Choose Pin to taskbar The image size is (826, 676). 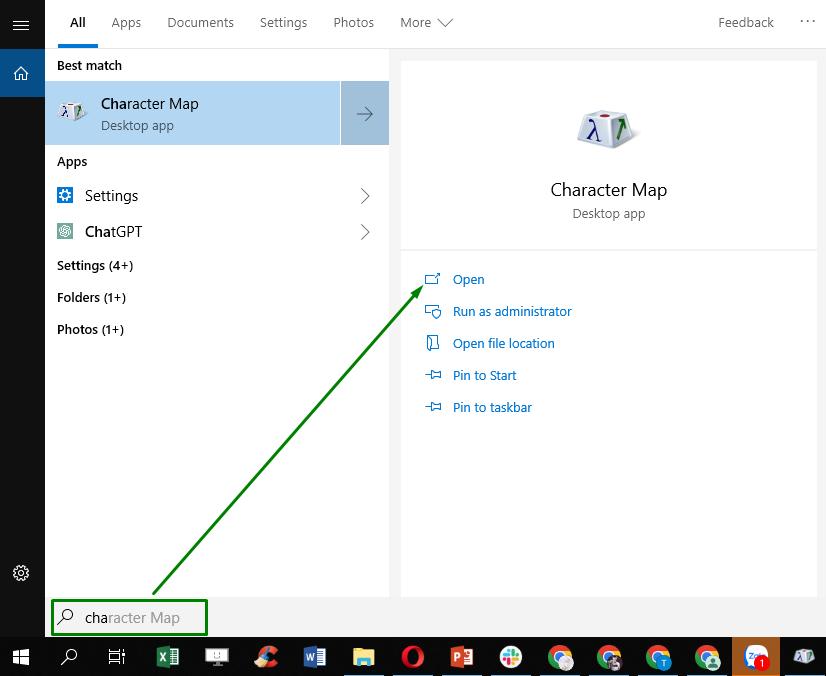click(x=492, y=407)
